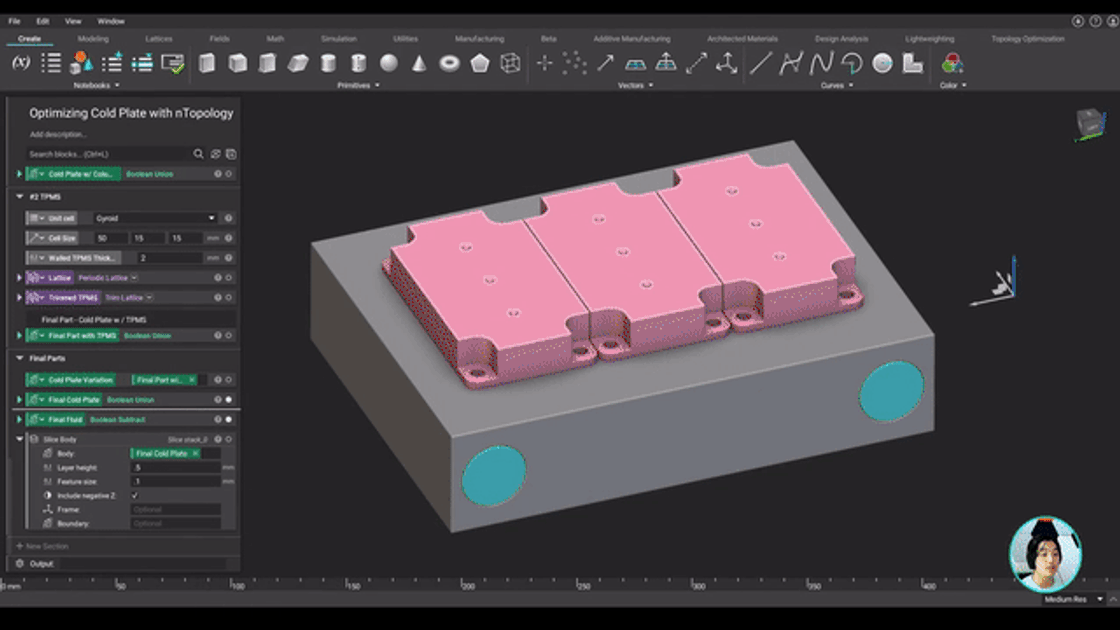The width and height of the screenshot is (1120, 630).
Task: Select the Circle curve icon
Action: coord(882,64)
